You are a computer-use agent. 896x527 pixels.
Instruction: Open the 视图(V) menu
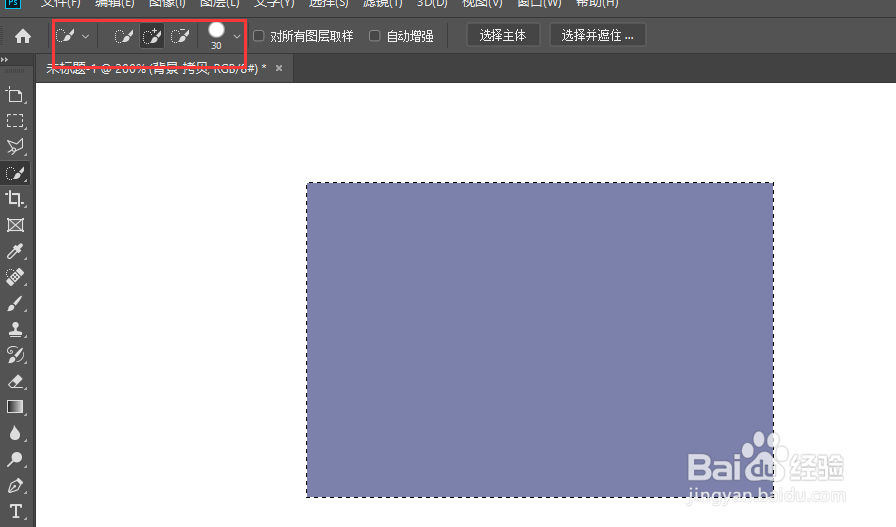point(482,3)
